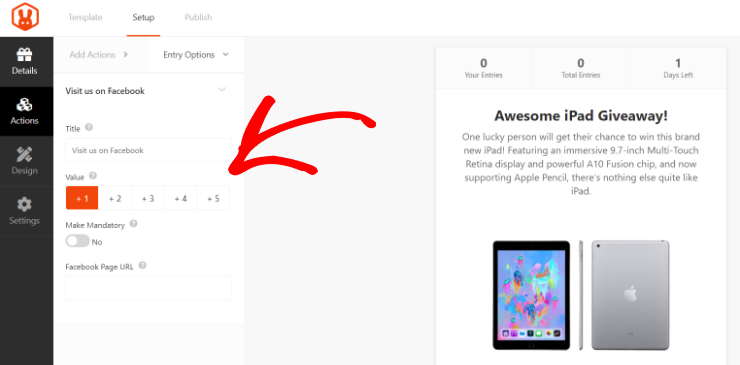Open the Details sidebar section
This screenshot has width=740, height=365.
point(24,61)
